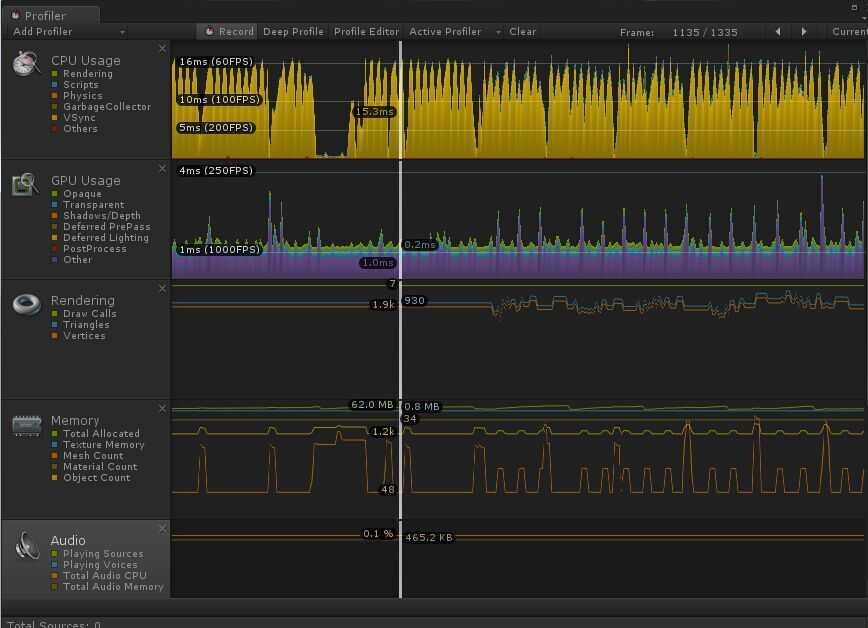Select the GPU Usage chip icon
This screenshot has height=628, width=868.
[25, 184]
